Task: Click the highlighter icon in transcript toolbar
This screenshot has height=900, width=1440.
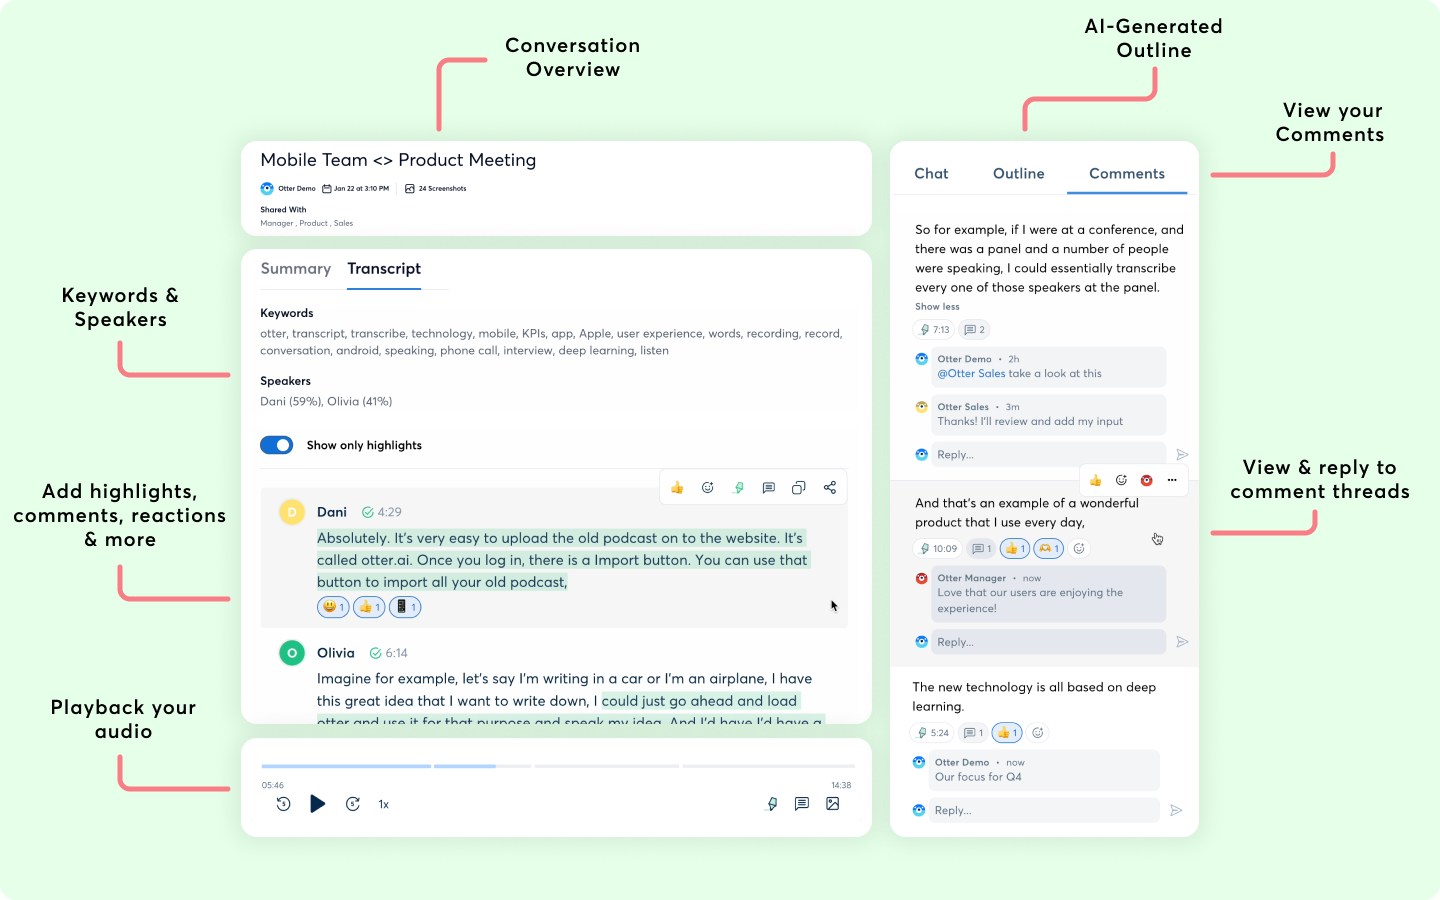Action: tap(738, 488)
